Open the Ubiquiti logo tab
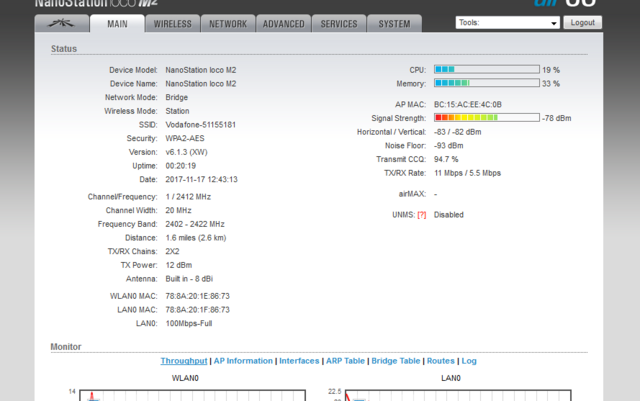 click(x=62, y=24)
